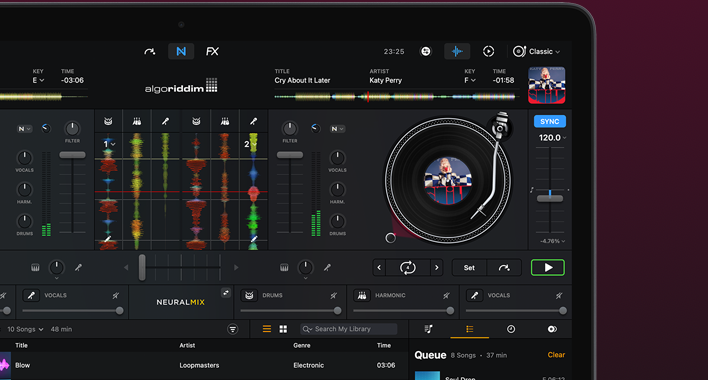This screenshot has width=708, height=380.
Task: Click deck 2 small blue gain knob
Action: 316,129
